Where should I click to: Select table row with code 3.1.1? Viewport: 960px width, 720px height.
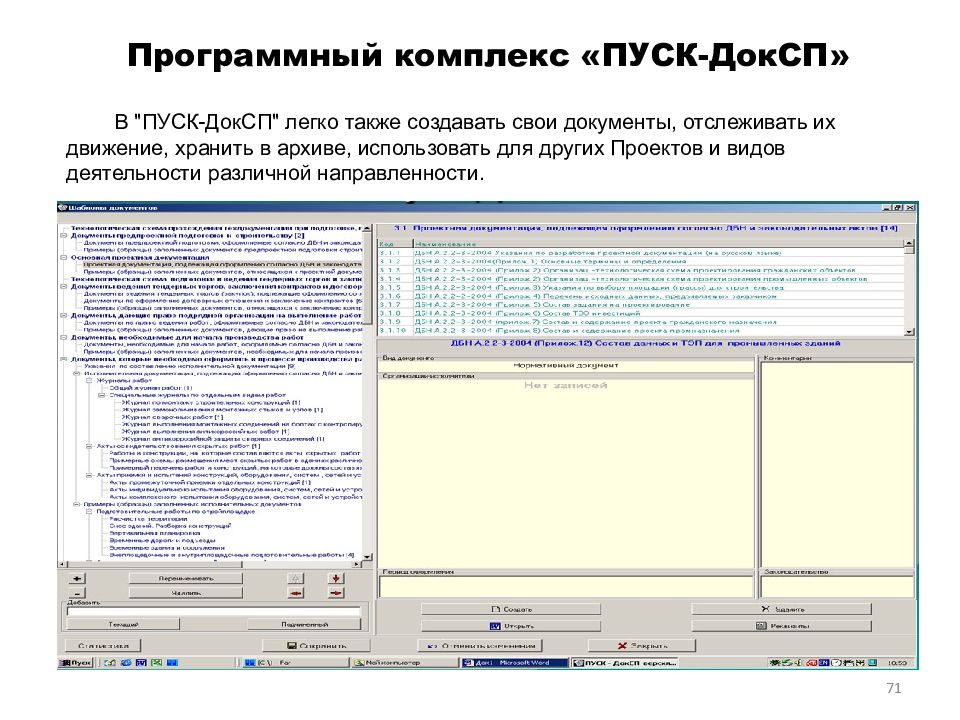click(640, 252)
